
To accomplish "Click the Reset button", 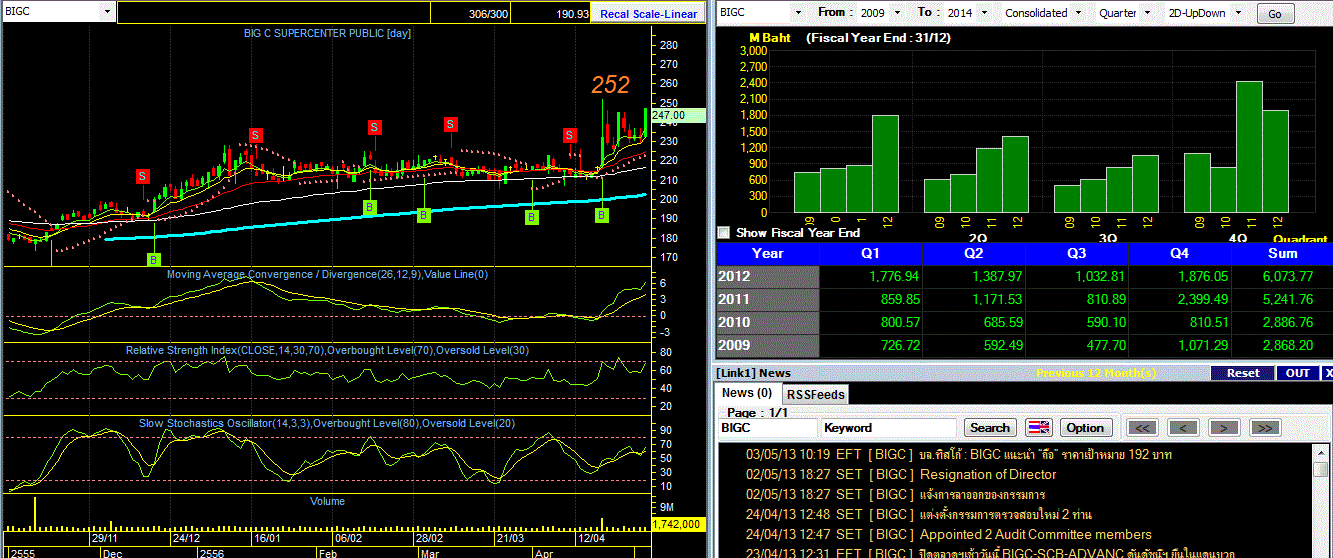I will coord(1243,373).
